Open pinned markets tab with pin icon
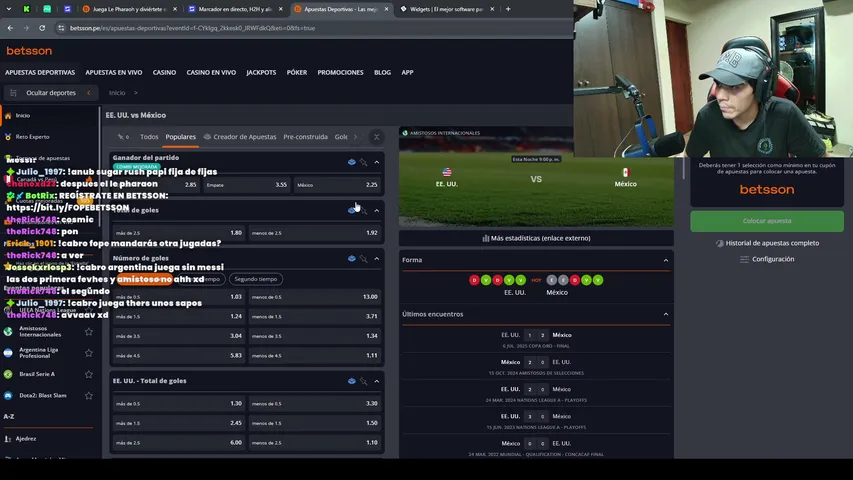 [x=123, y=137]
